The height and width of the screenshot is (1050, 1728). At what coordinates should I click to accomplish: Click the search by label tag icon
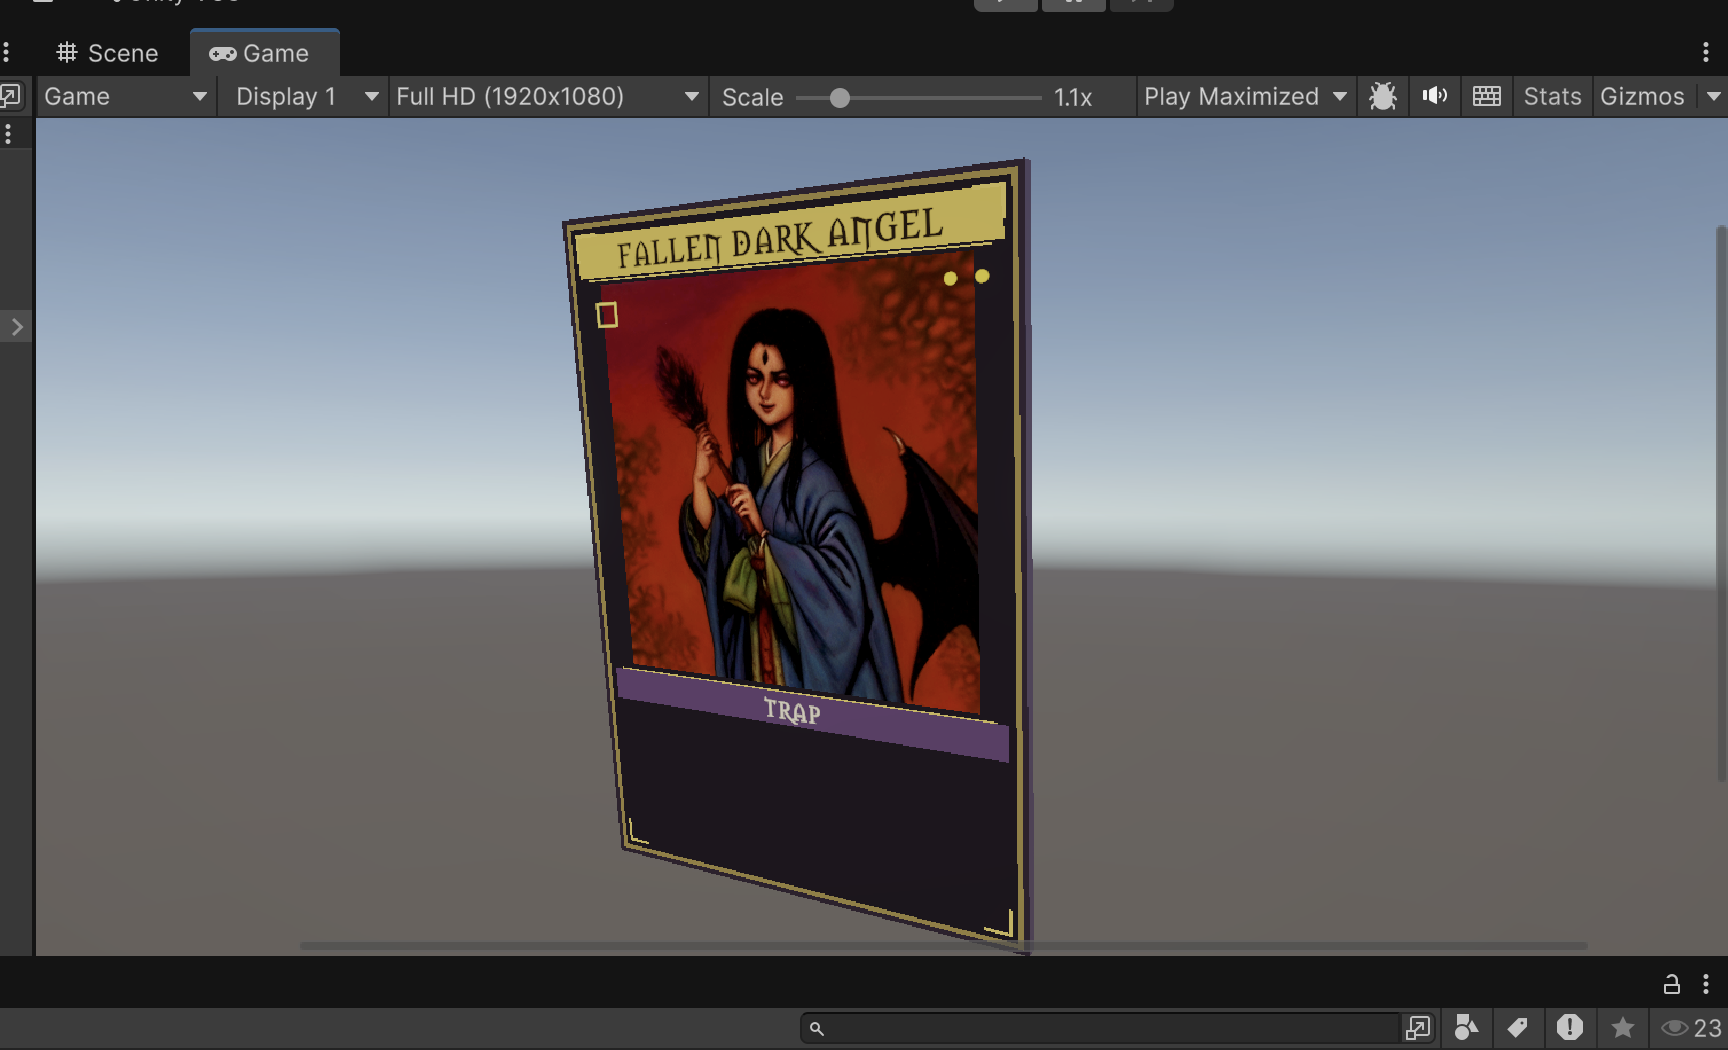pyautogui.click(x=1517, y=1028)
